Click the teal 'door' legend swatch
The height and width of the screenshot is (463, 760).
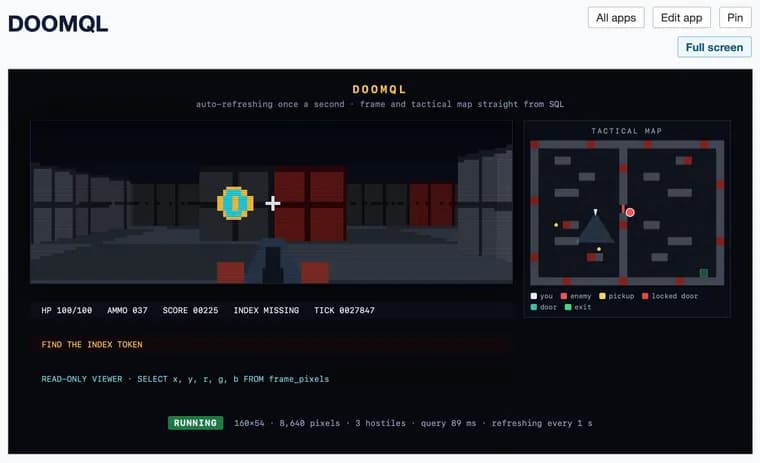coord(534,307)
